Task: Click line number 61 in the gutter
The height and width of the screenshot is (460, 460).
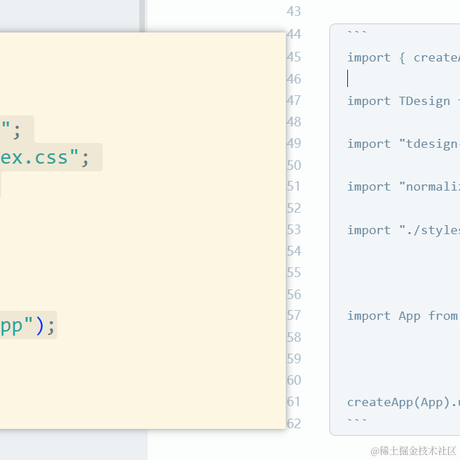Action: 294,402
